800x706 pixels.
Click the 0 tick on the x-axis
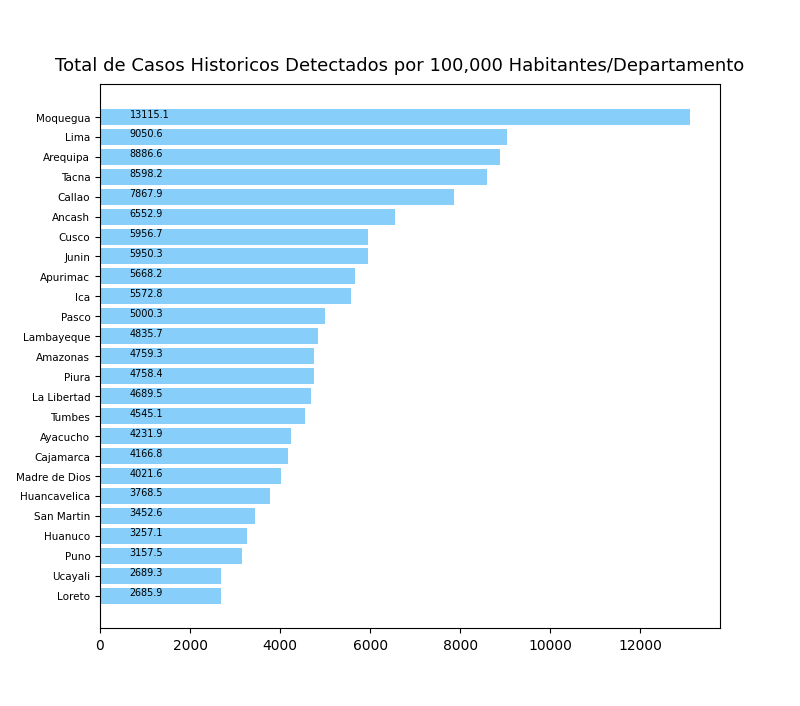100,646
